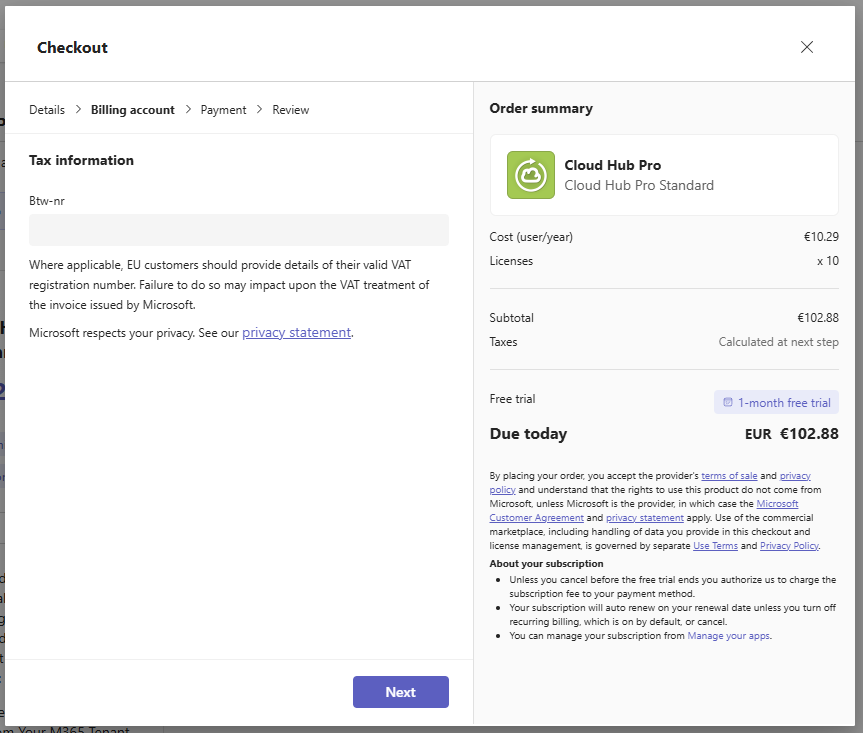Click the chevron between Payment and Review
The width and height of the screenshot is (863, 733).
[259, 110]
